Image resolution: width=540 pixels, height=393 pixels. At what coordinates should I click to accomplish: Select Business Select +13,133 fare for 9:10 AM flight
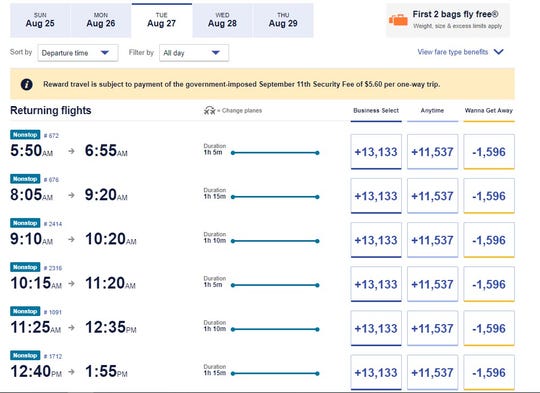[x=376, y=240]
